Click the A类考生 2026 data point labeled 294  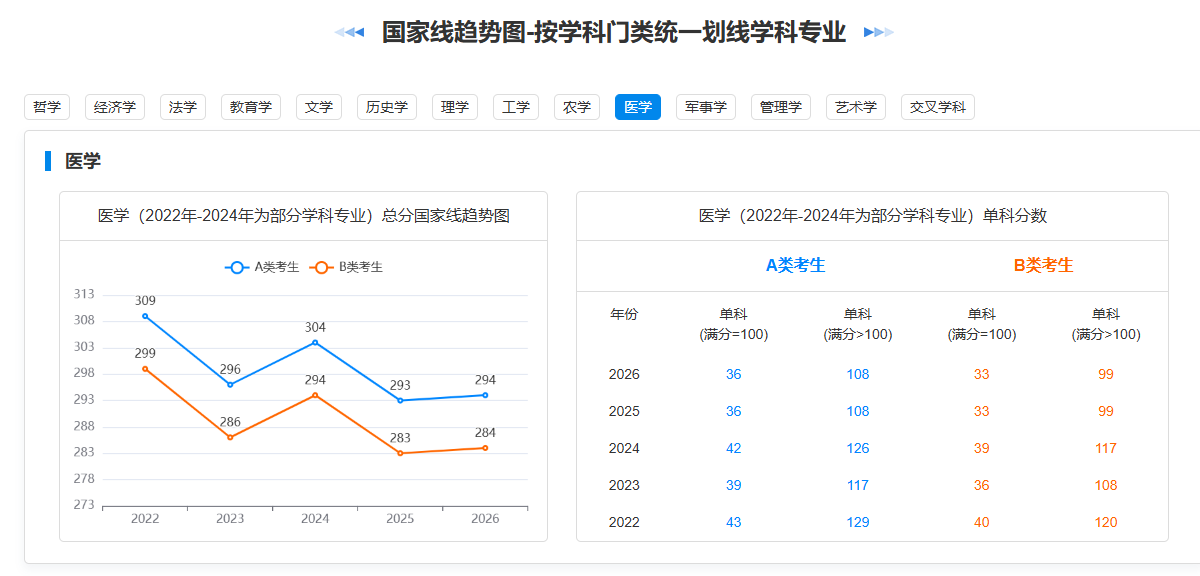pos(485,395)
